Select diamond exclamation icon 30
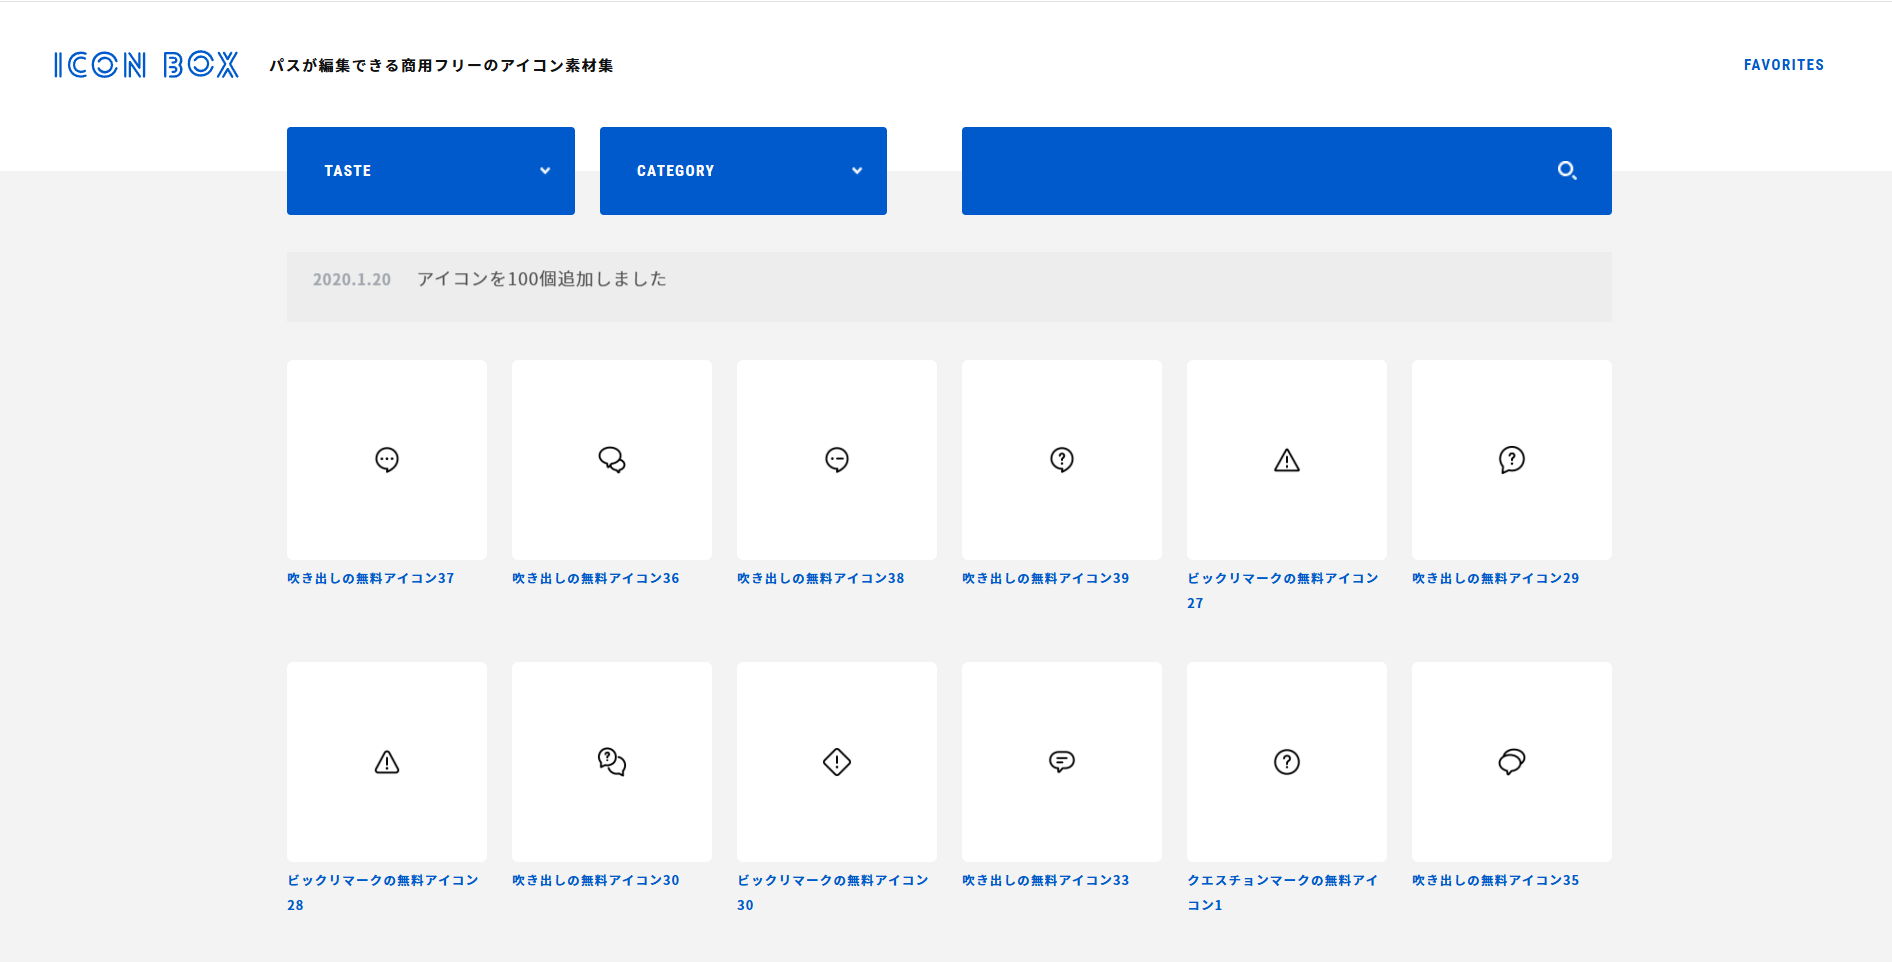The image size is (1892, 962). coord(837,762)
